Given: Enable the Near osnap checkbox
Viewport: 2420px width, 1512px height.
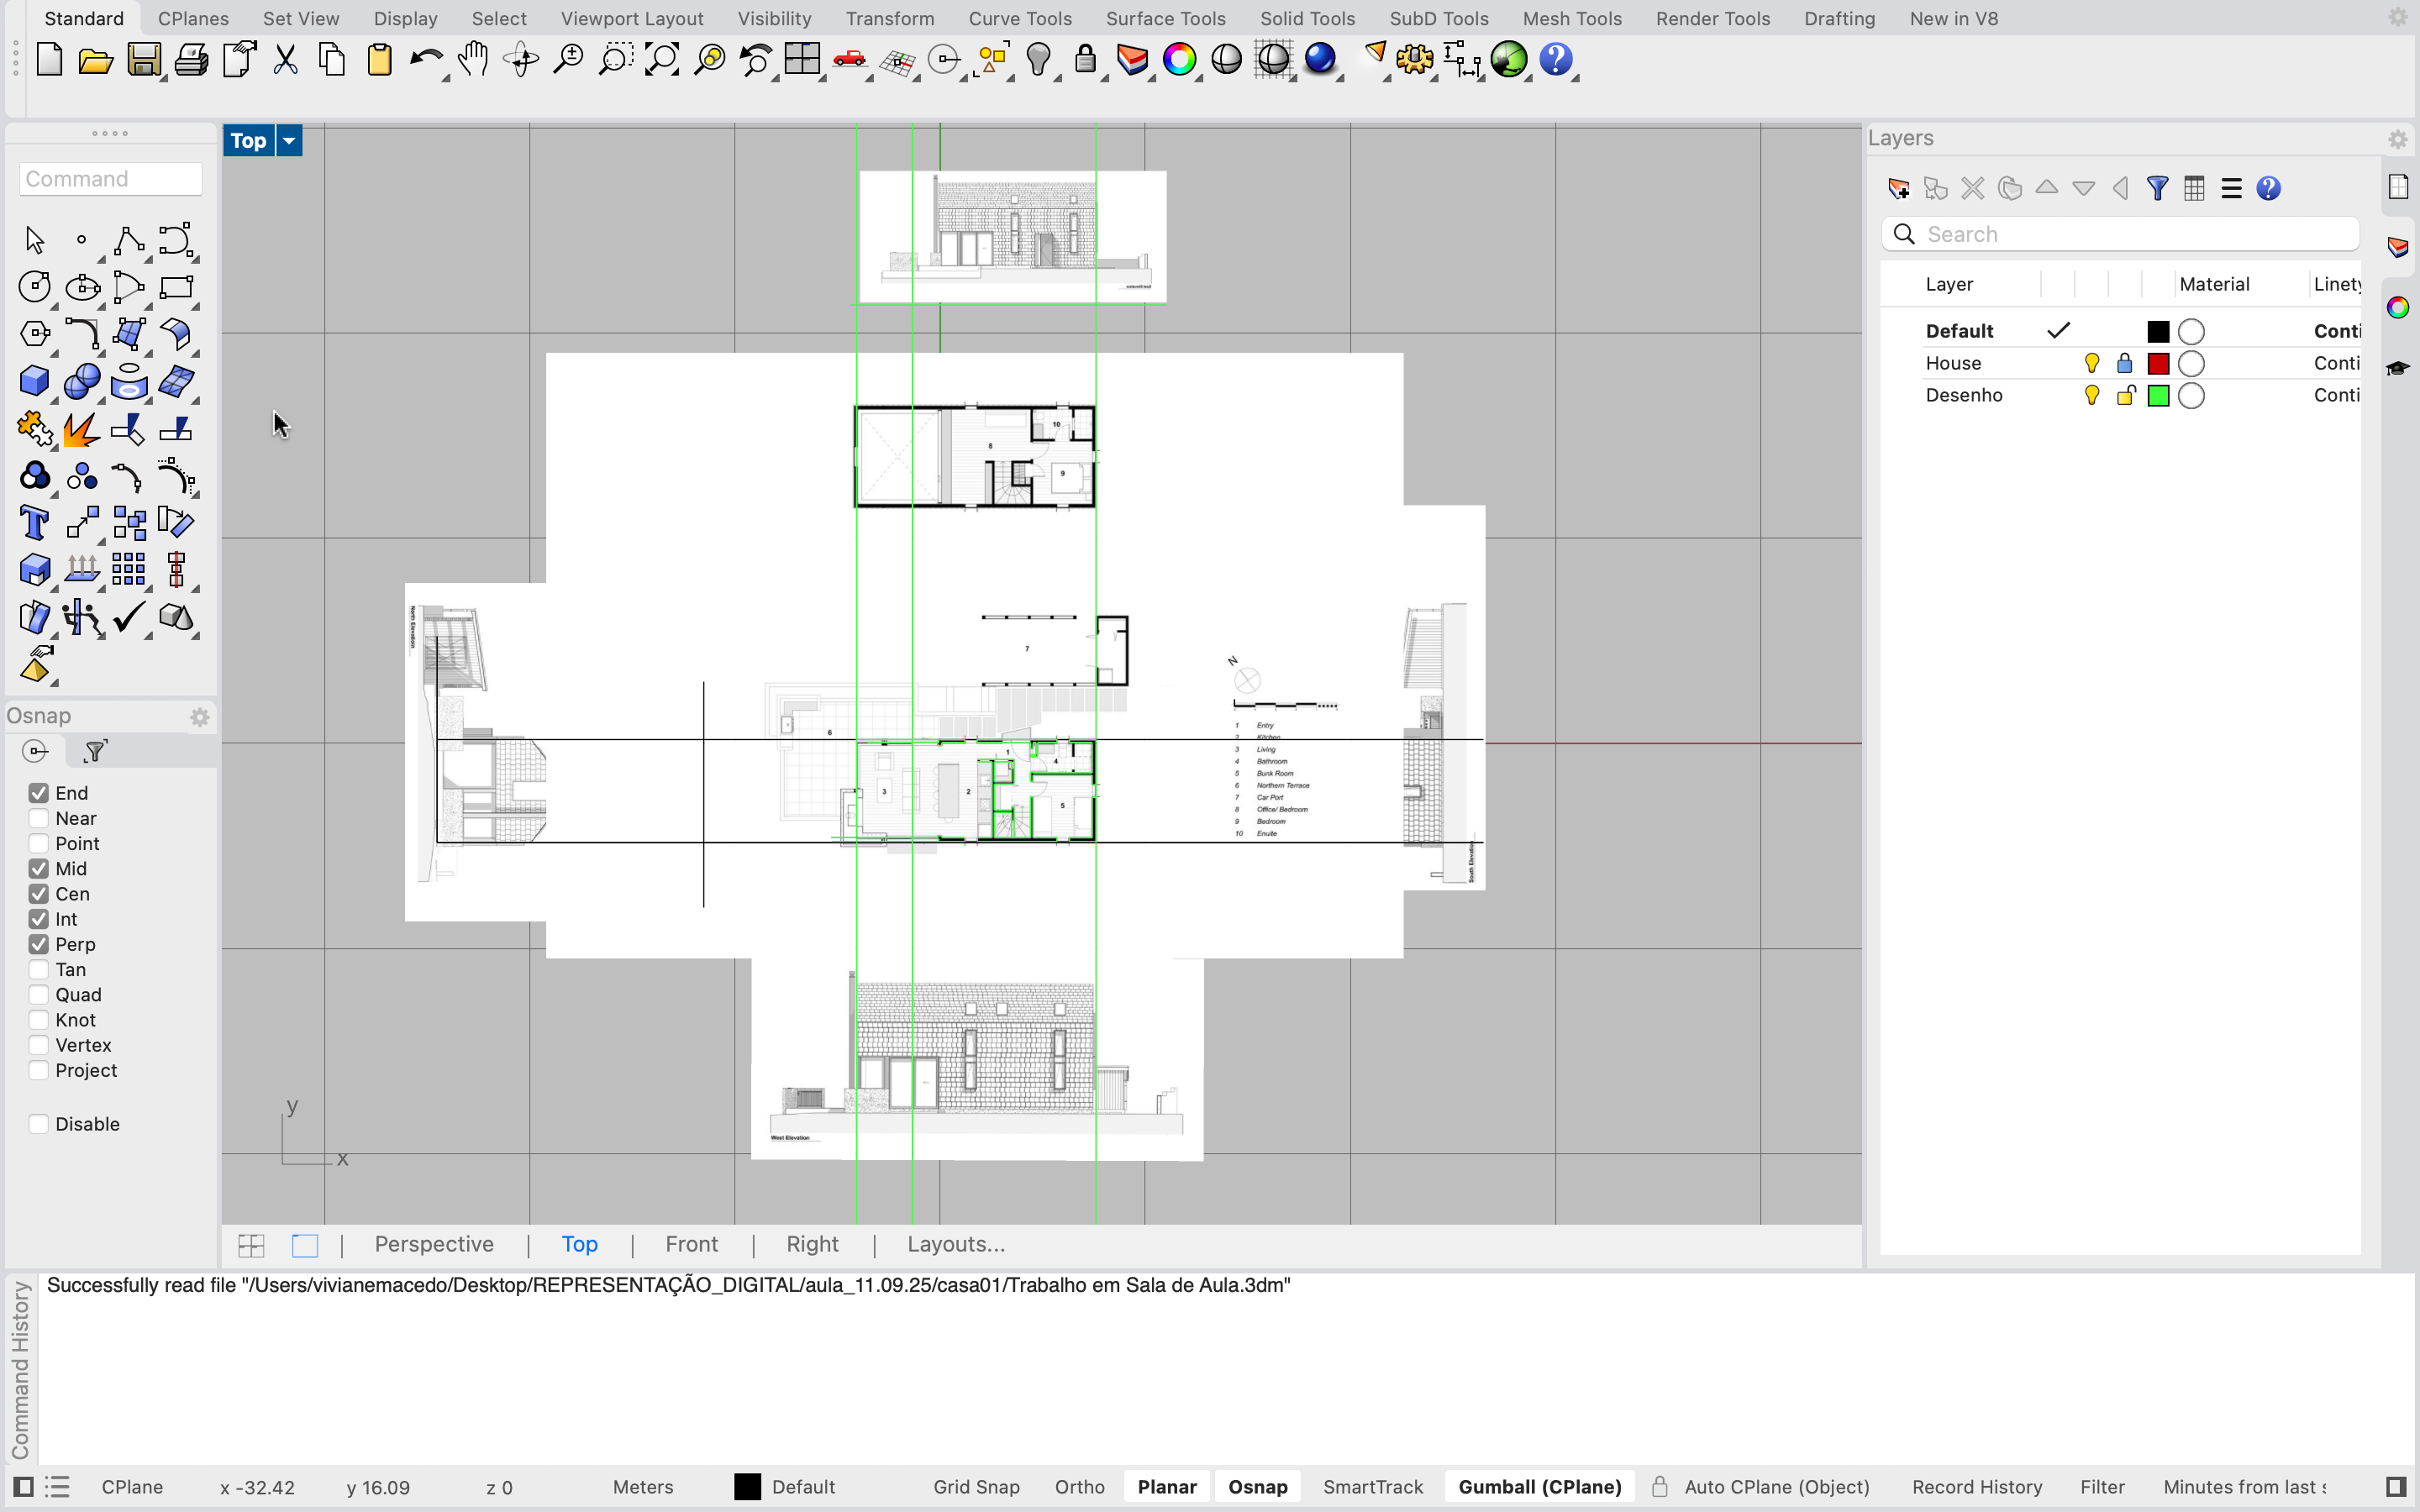Looking at the screenshot, I should click(x=39, y=818).
